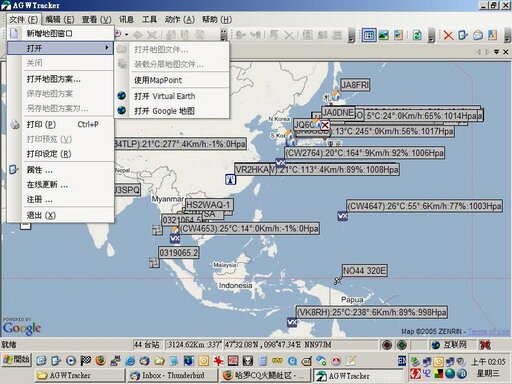
Task: Click the 0319065.2 station label
Action: coord(179,253)
